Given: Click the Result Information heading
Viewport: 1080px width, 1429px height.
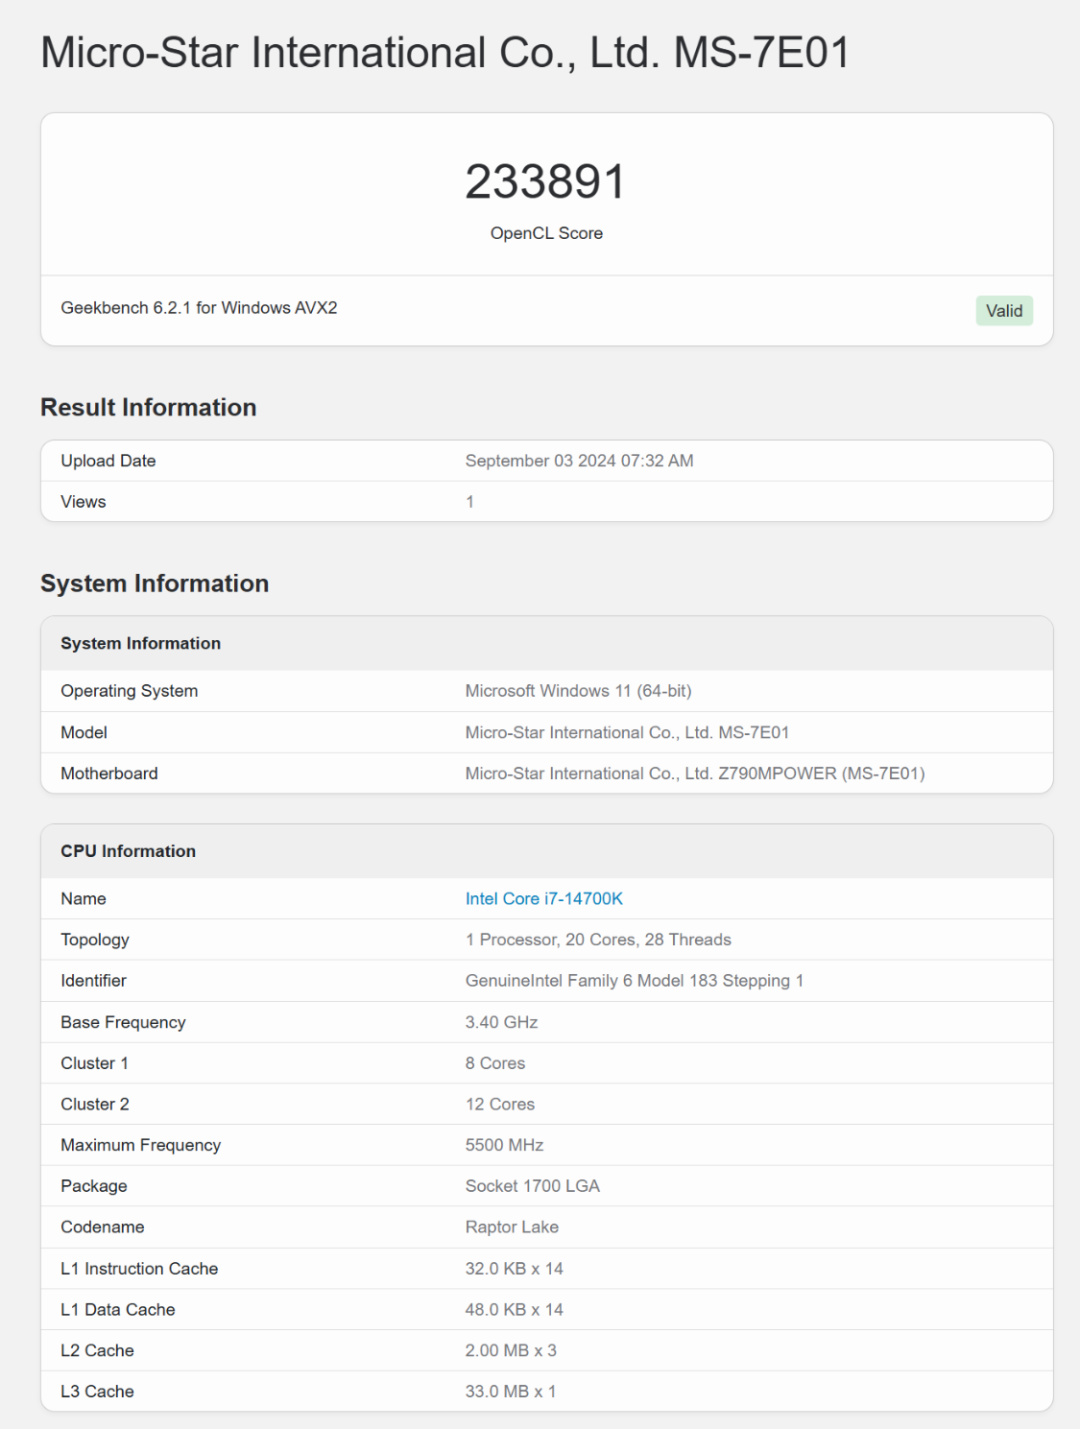Looking at the screenshot, I should pos(148,407).
